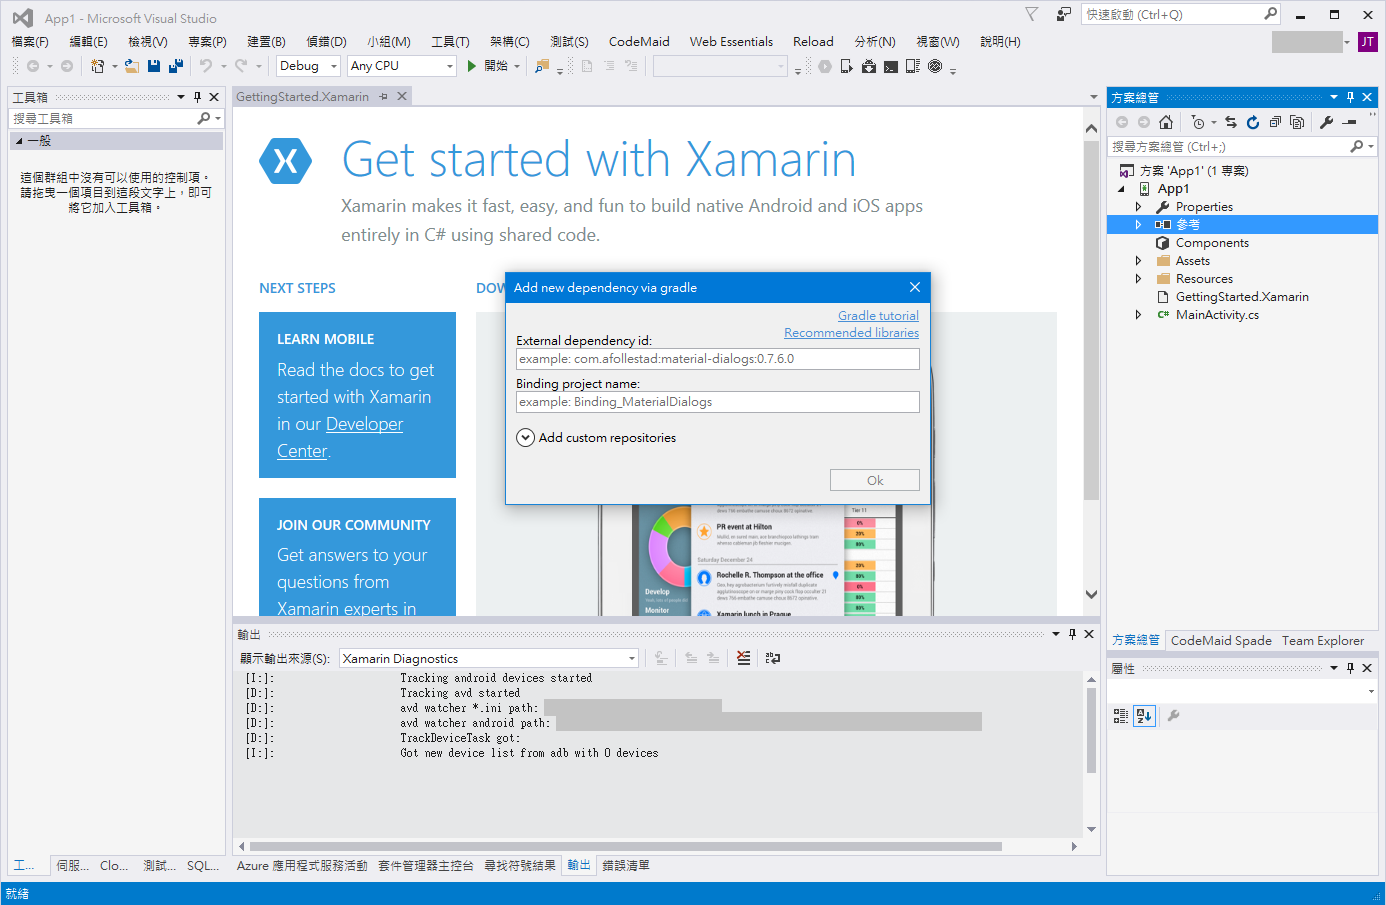Click the Properties wrench in Solution Explorer
Screen dimensions: 1386x905
pos(1326,122)
